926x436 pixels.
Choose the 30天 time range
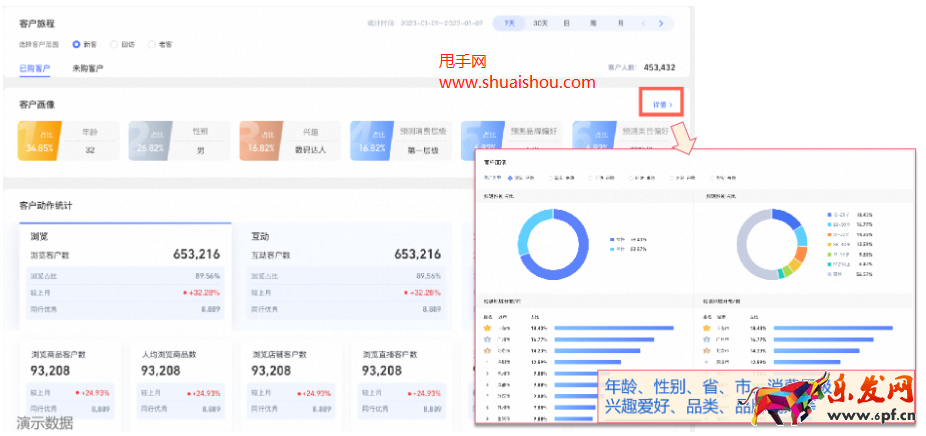(540, 24)
